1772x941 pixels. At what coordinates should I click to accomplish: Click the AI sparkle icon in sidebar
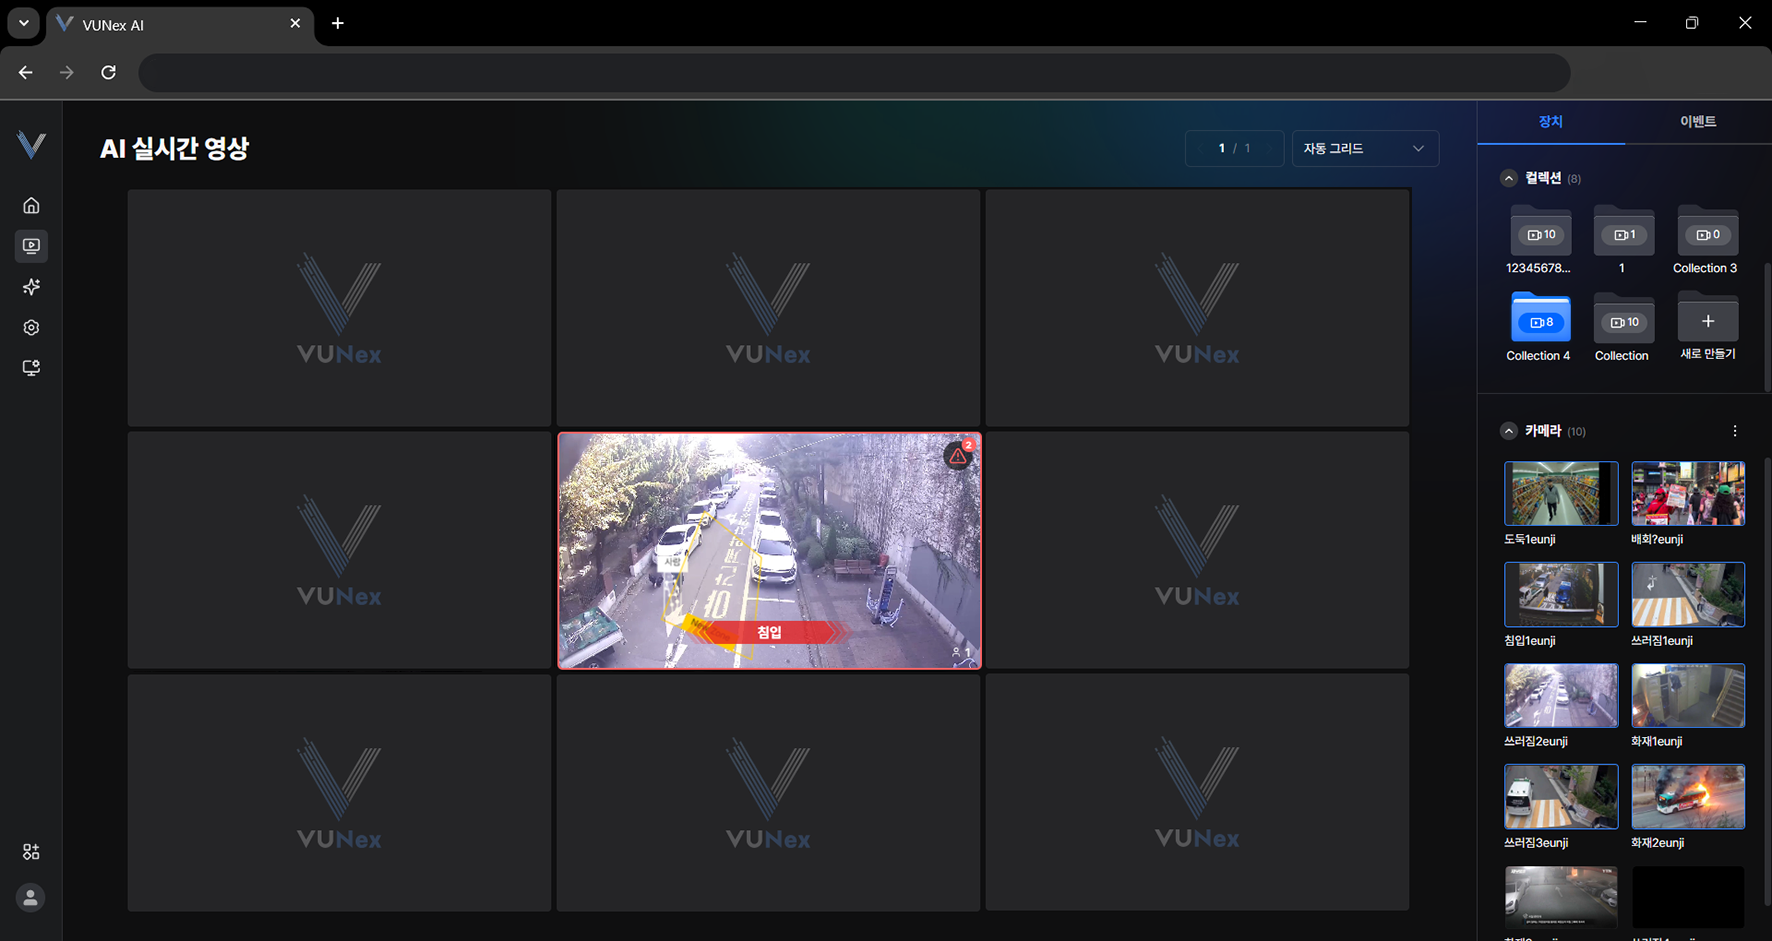[31, 287]
